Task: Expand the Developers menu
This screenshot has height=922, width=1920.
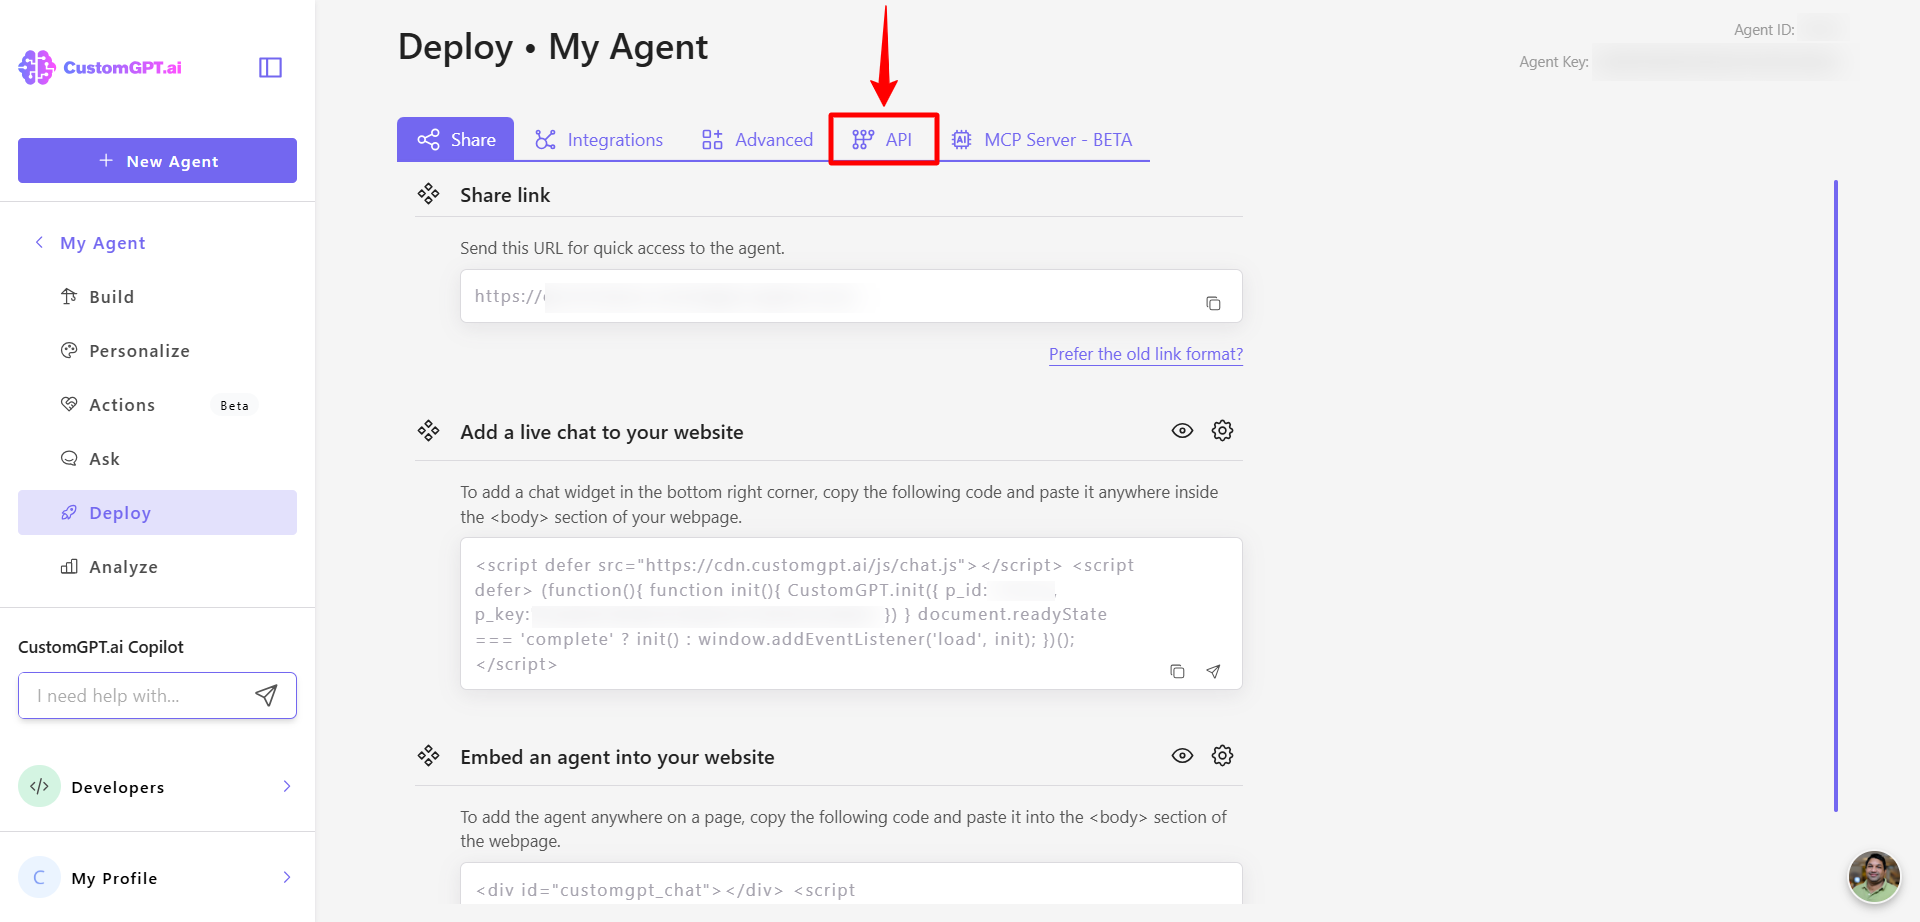Action: pyautogui.click(x=157, y=787)
